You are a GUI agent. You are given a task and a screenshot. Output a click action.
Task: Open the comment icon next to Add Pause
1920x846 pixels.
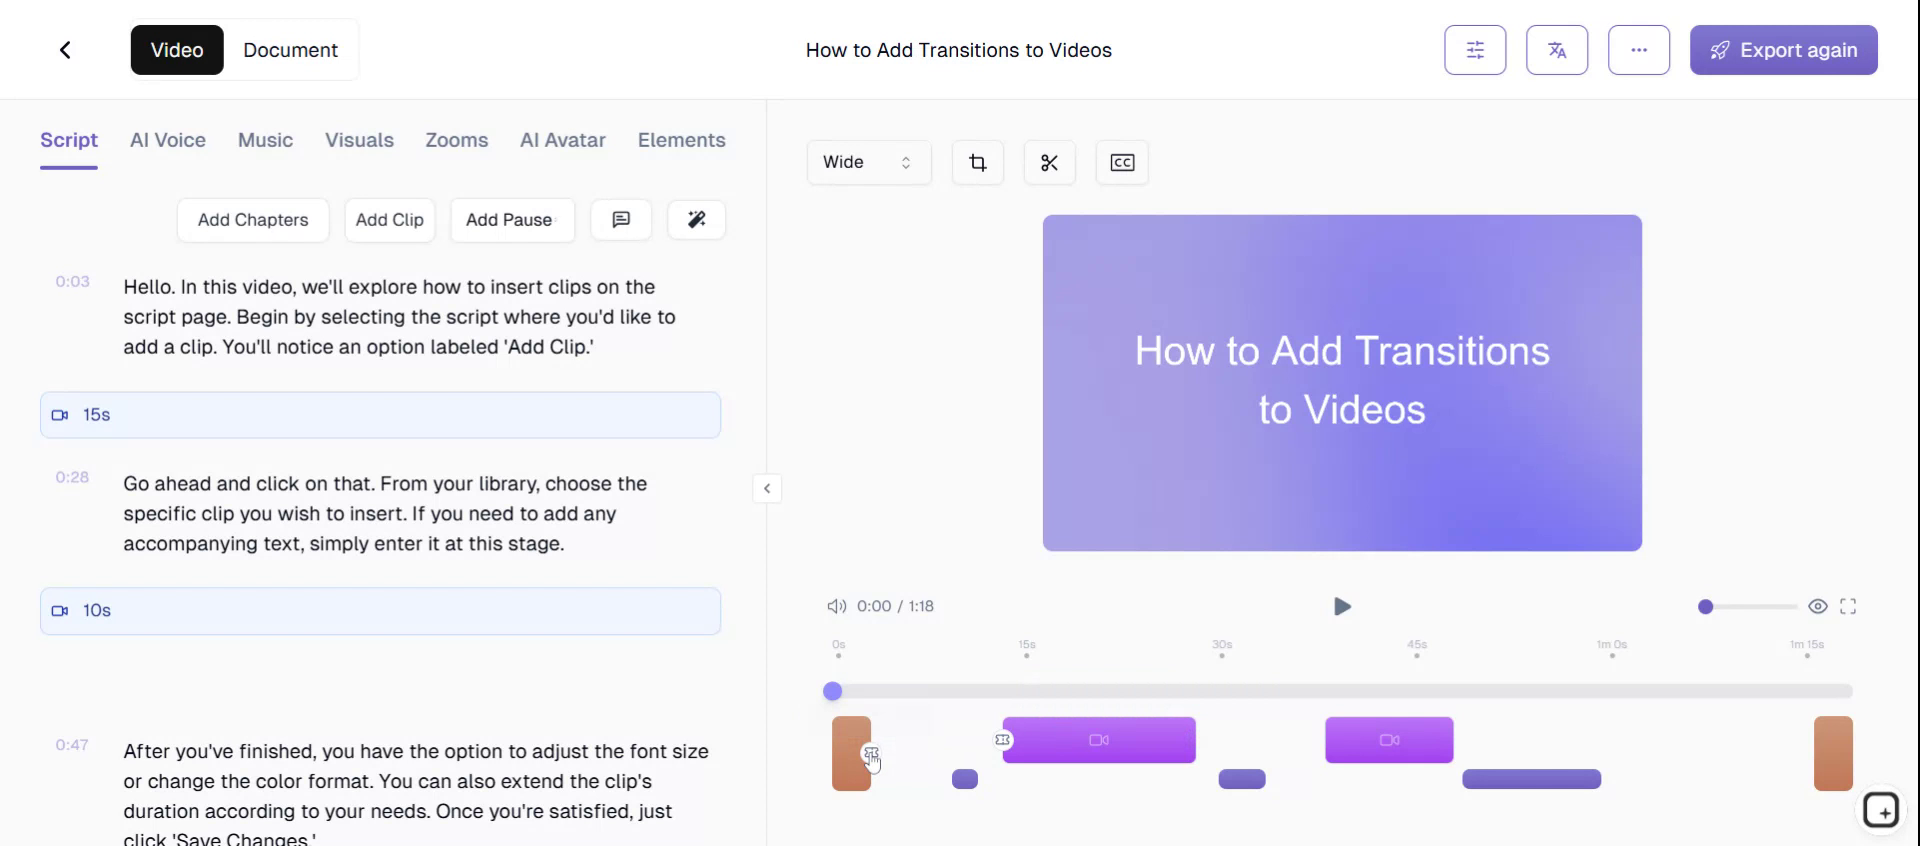coord(621,220)
